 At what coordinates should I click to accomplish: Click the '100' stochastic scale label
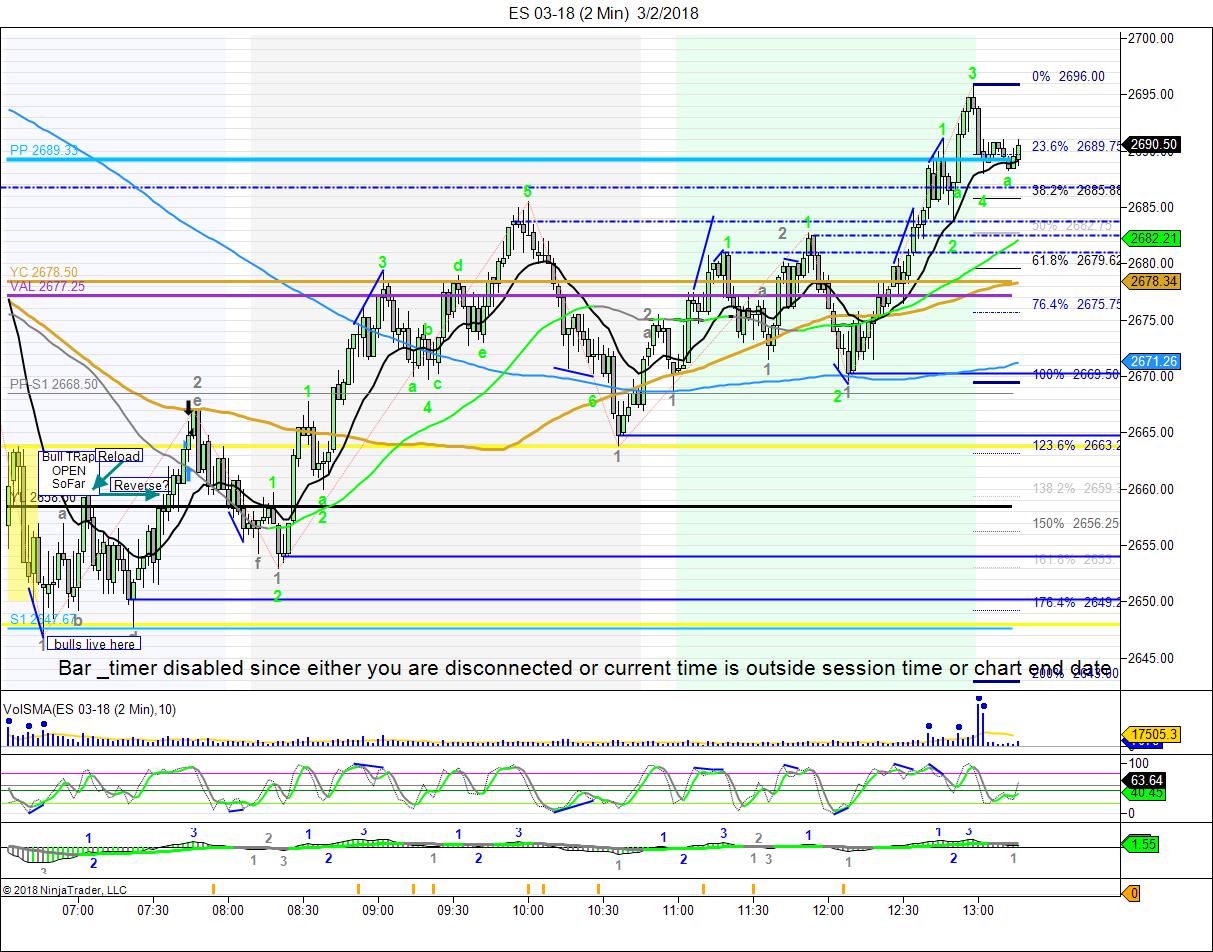(x=1139, y=763)
